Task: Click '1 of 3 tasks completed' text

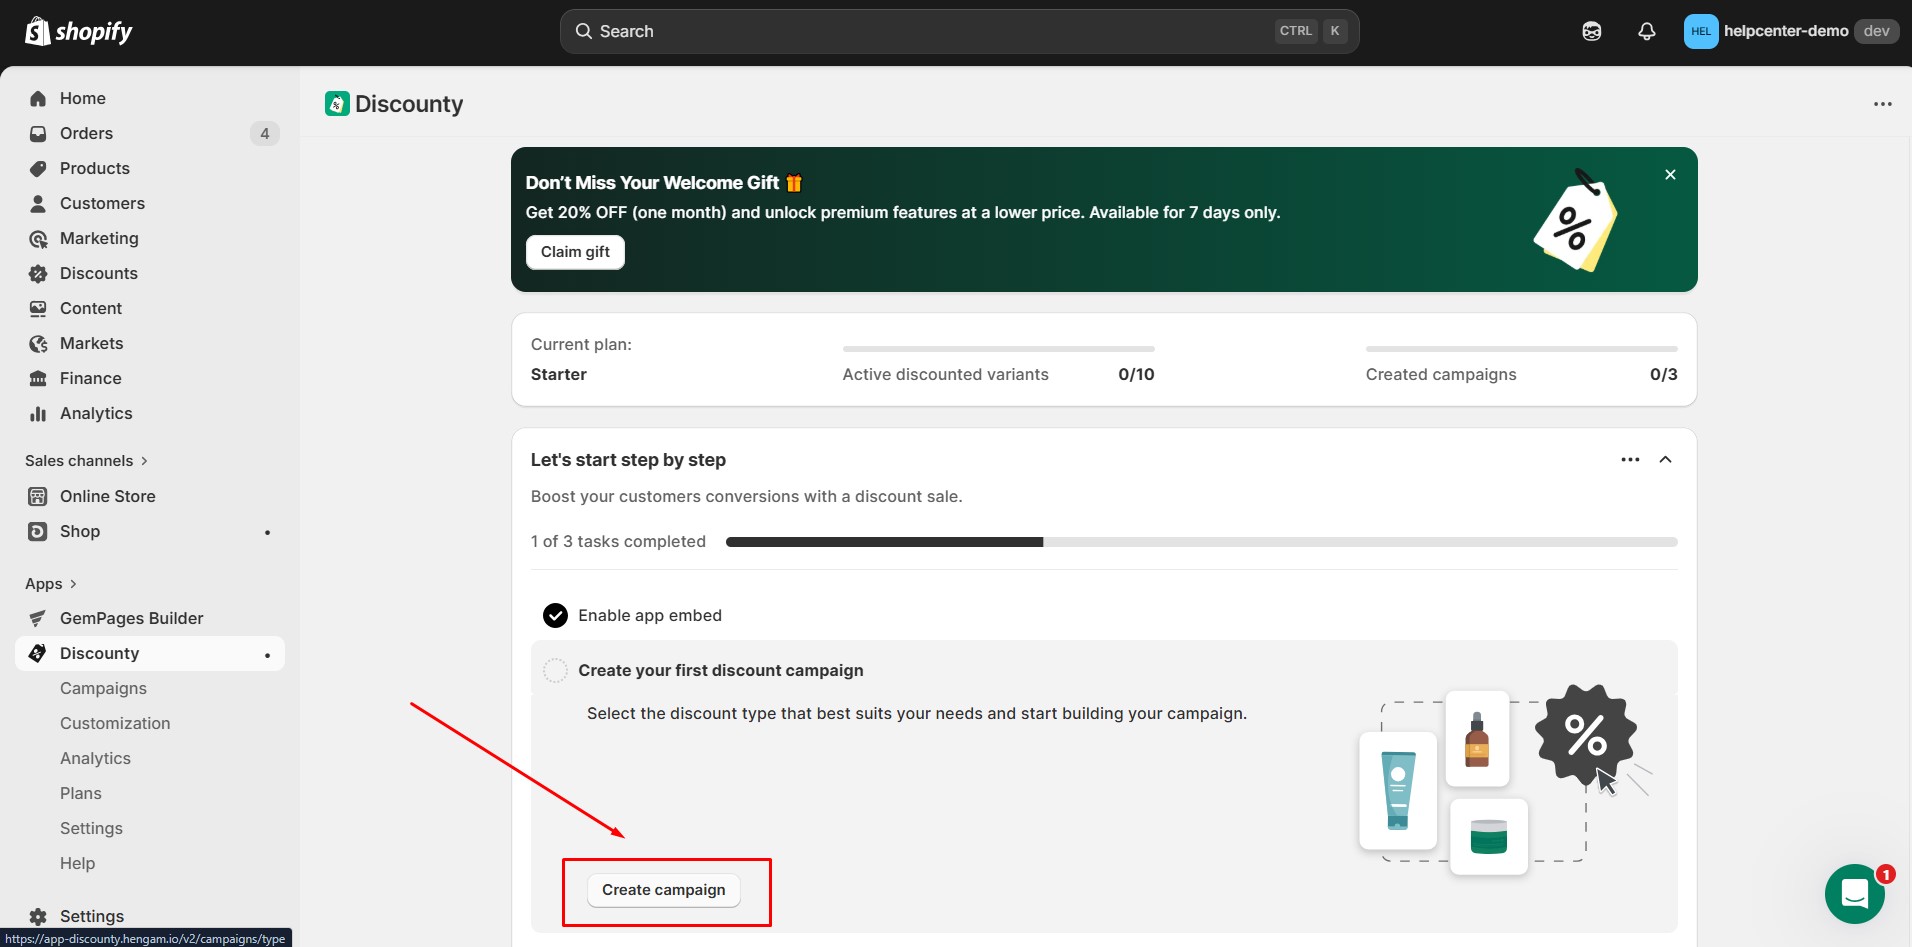Action: 618,541
